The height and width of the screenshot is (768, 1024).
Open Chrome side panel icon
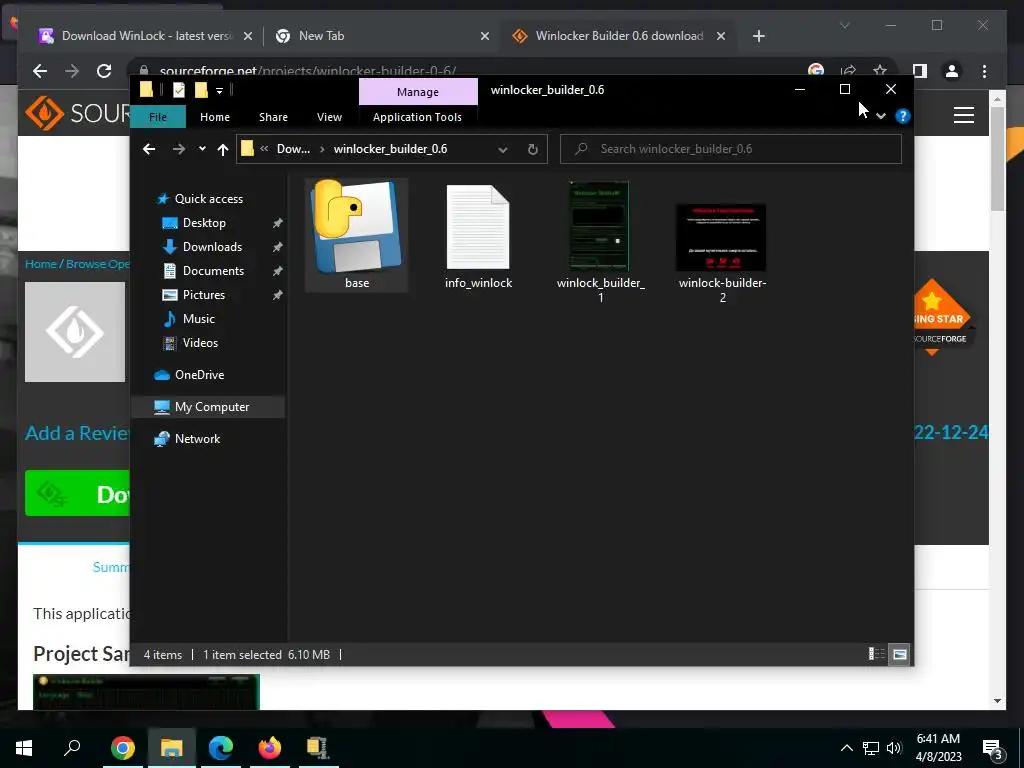920,71
